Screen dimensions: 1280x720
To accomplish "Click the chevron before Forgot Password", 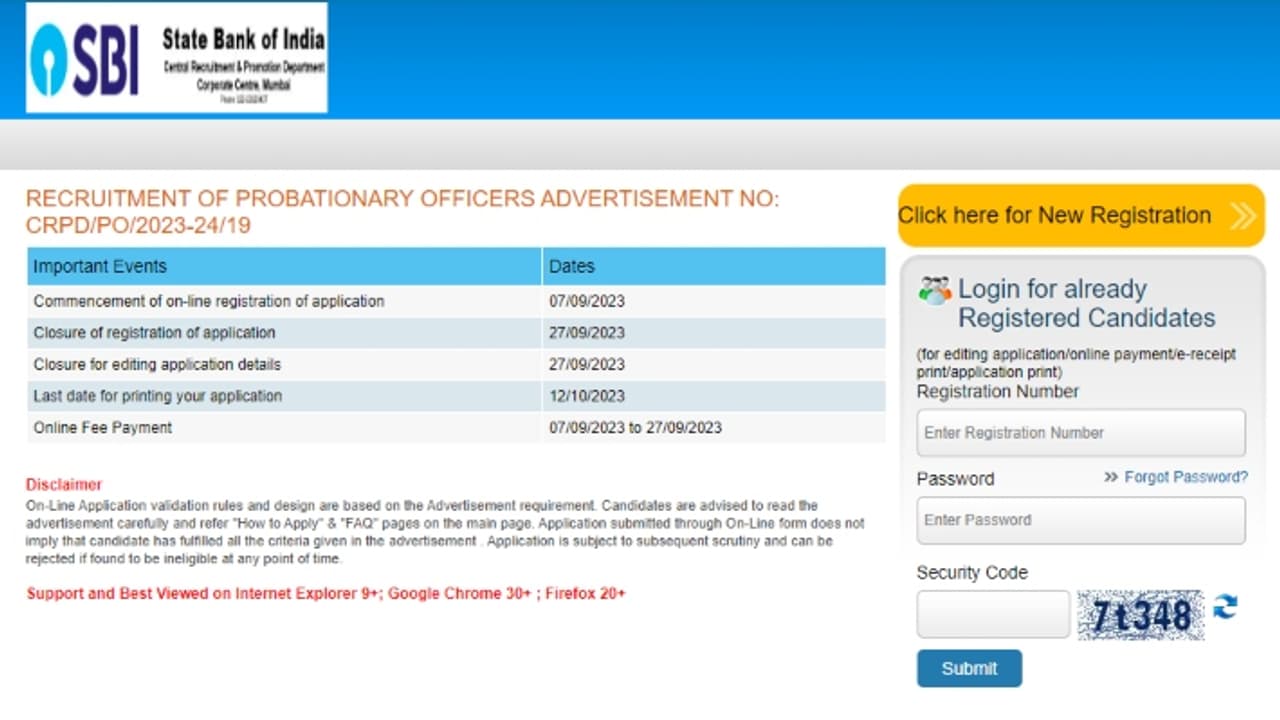I will pos(1109,477).
